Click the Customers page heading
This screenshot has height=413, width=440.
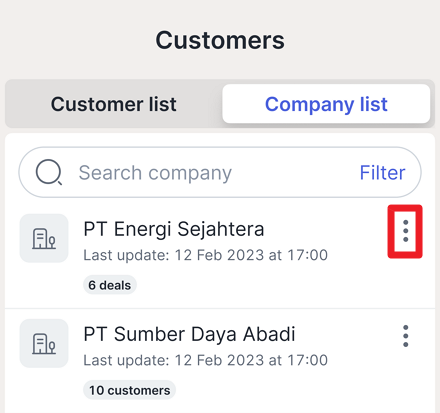(220, 40)
